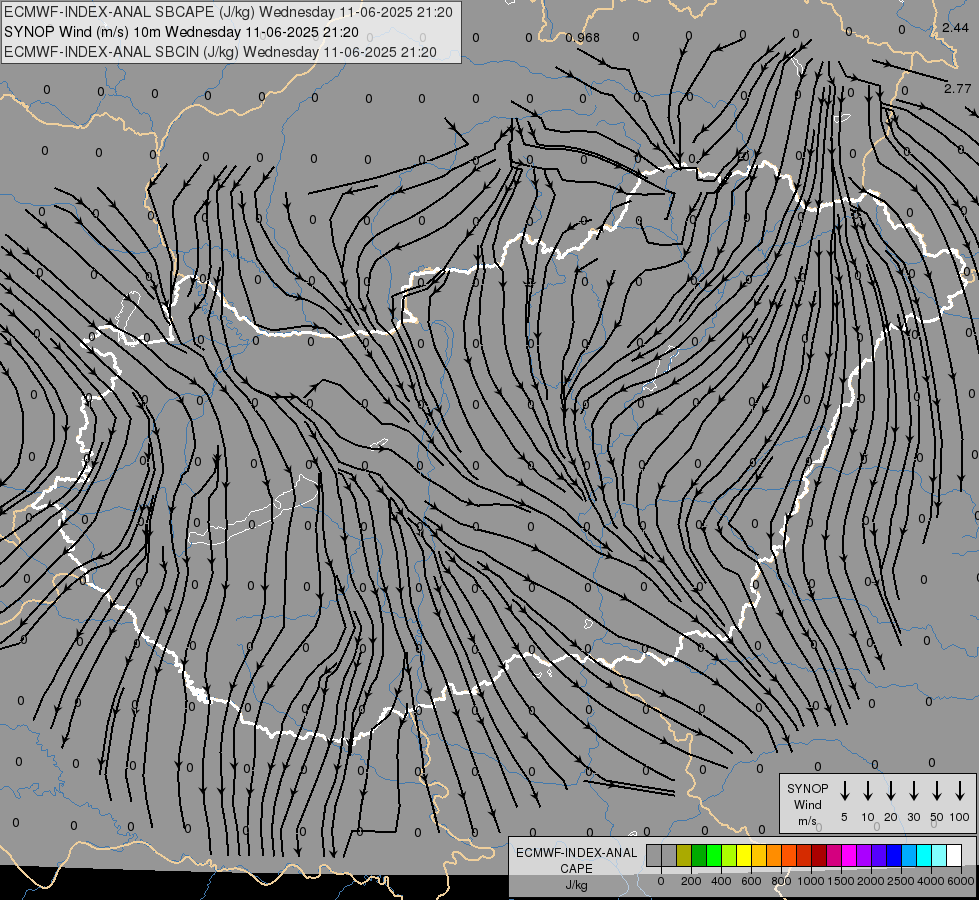The height and width of the screenshot is (900, 979).
Task: Select the purple swatch left of 2000 tick
Action: (x=863, y=855)
